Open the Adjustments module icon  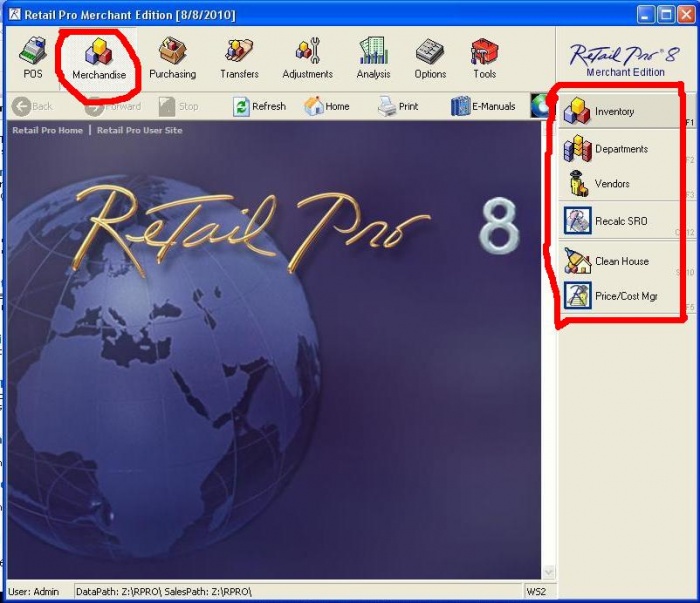click(308, 58)
